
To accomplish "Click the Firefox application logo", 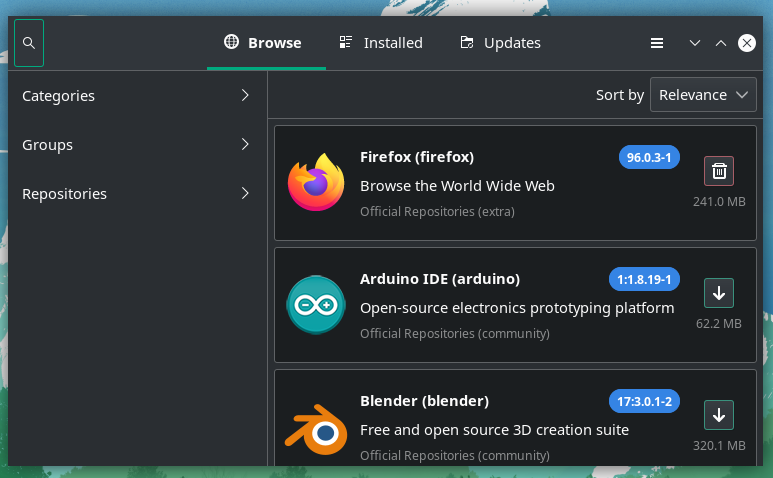I will [316, 182].
